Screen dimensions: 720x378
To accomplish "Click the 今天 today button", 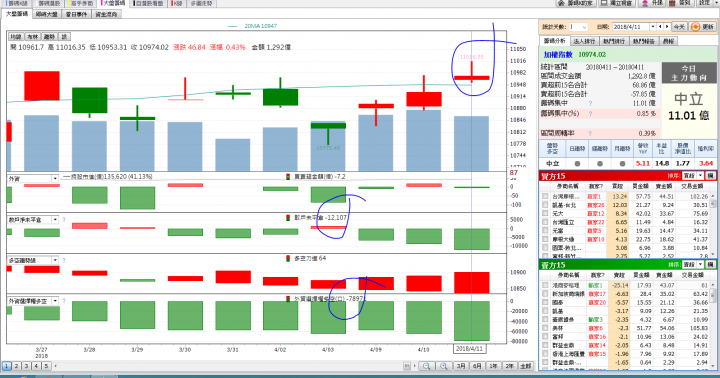I will (x=679, y=27).
